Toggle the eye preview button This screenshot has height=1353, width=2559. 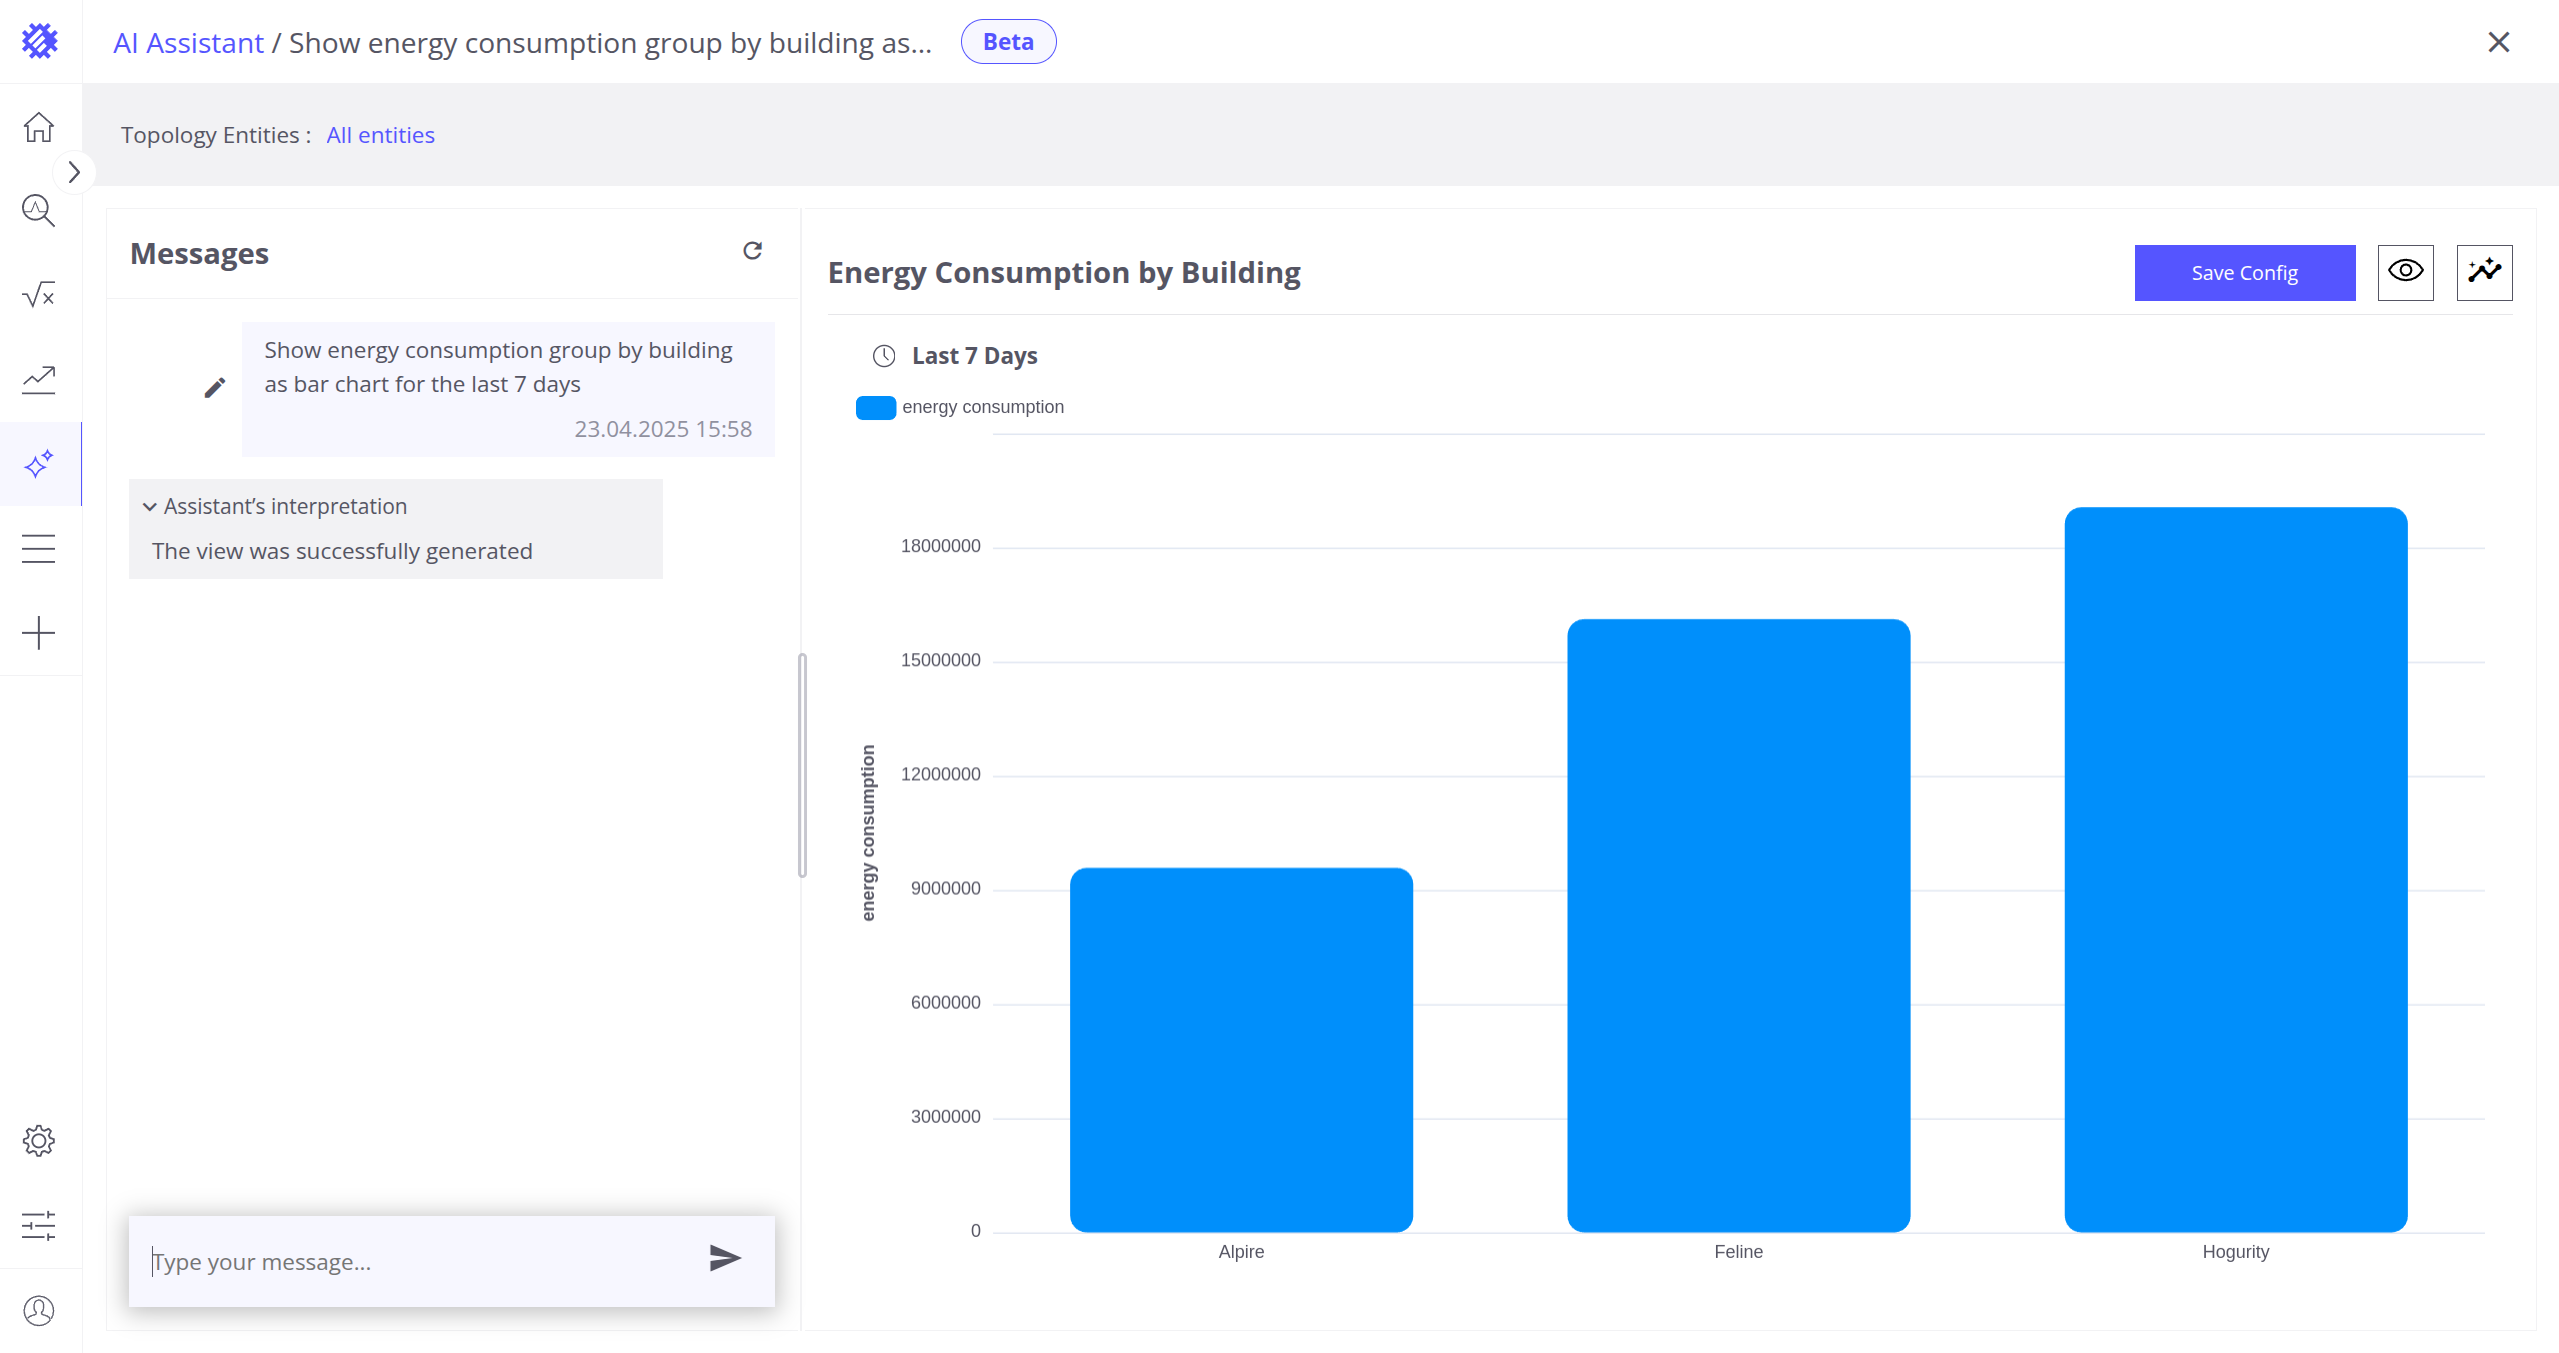2405,272
